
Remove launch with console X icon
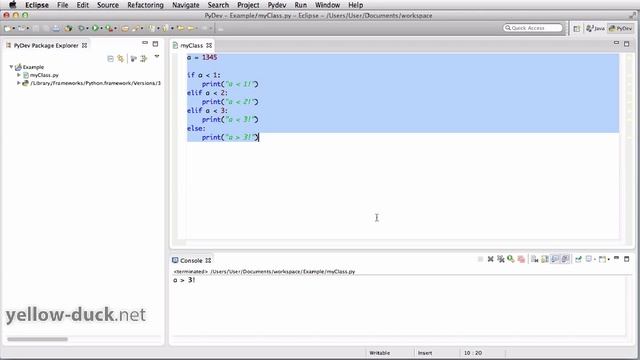click(x=491, y=259)
